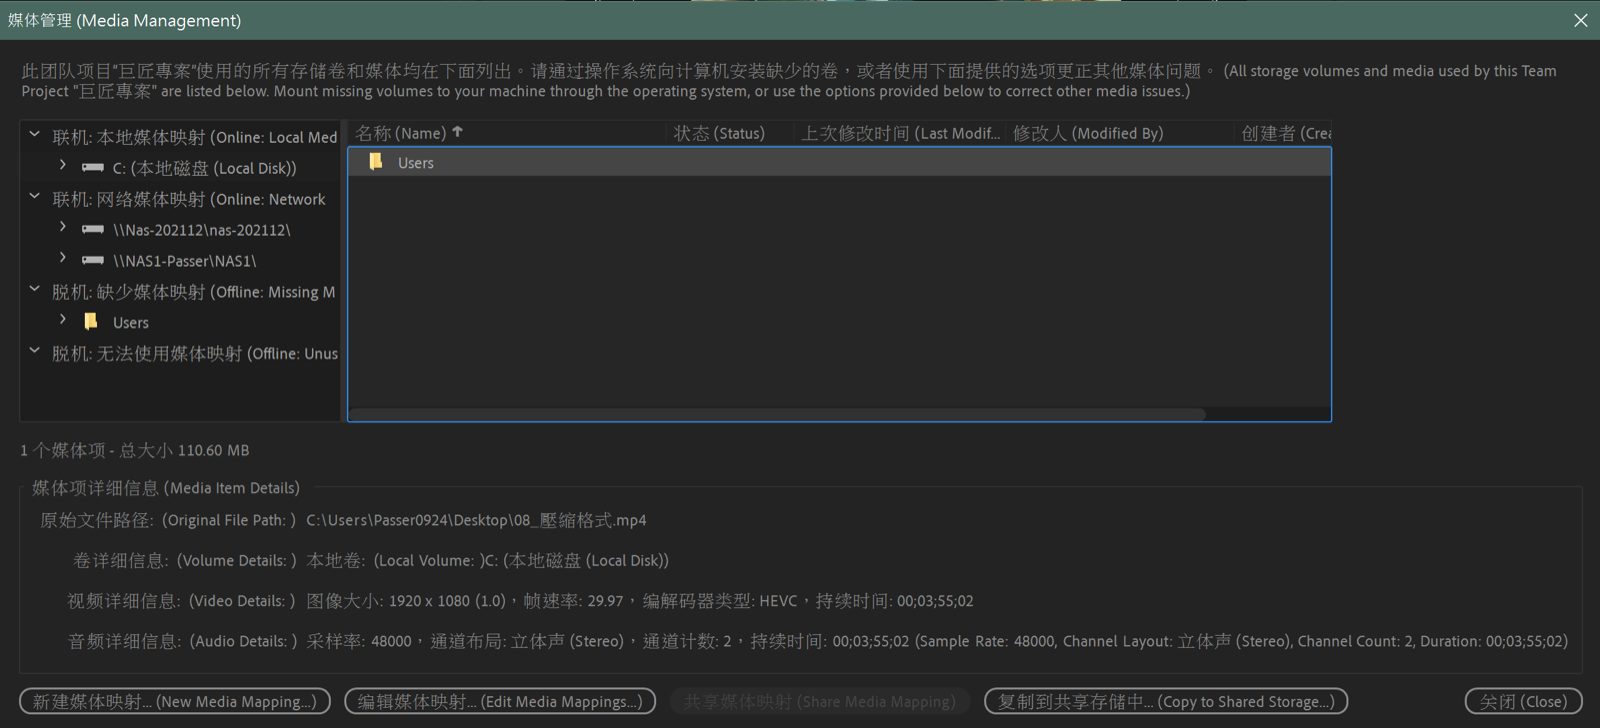Collapse the Offline: Unusable media mapping group
The width and height of the screenshot is (1600, 728).
click(34, 351)
